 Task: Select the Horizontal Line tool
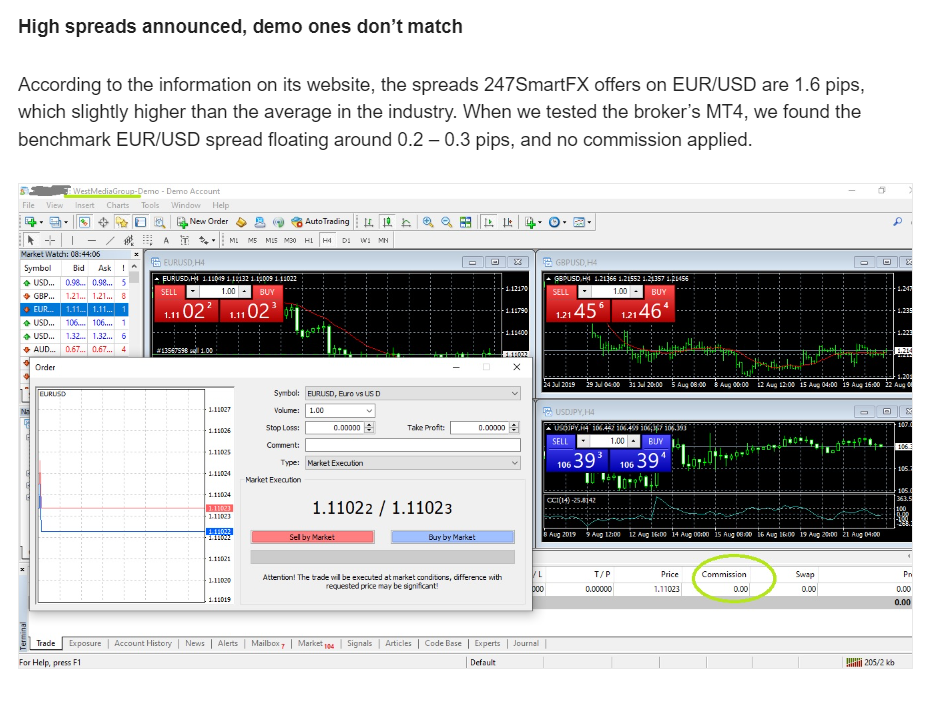point(91,240)
